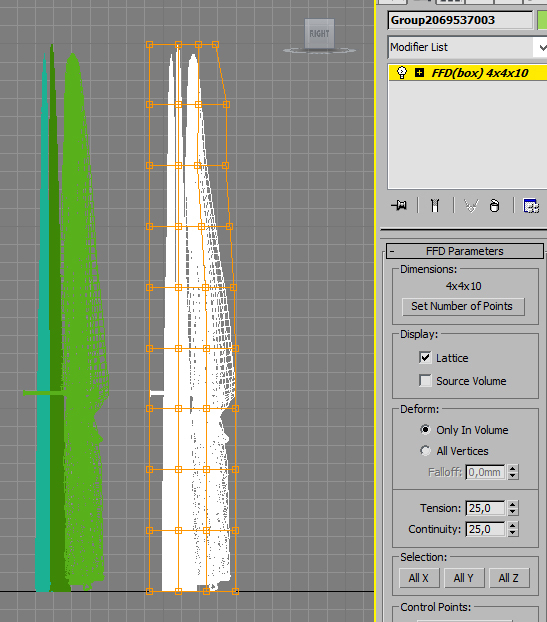
Task: Toggle FFD modifier lightbulb icon
Action: (402, 73)
